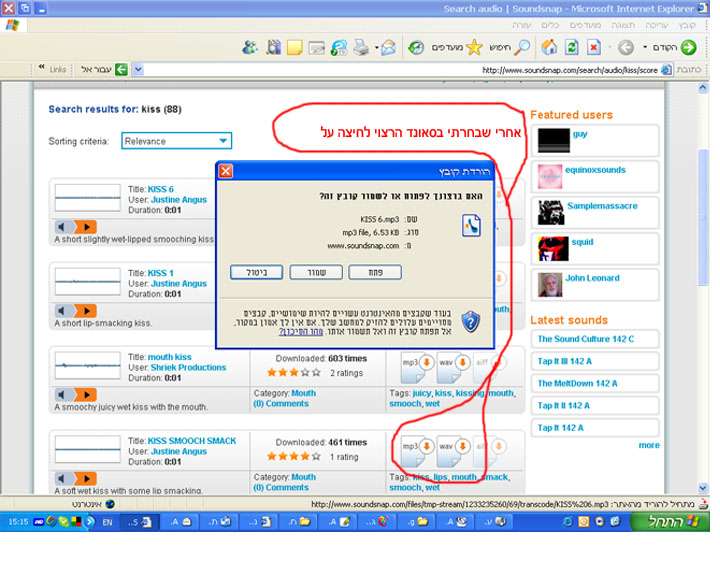The image size is (720, 576).
Task: Click the green Back arrow icon
Action: coord(688,47)
